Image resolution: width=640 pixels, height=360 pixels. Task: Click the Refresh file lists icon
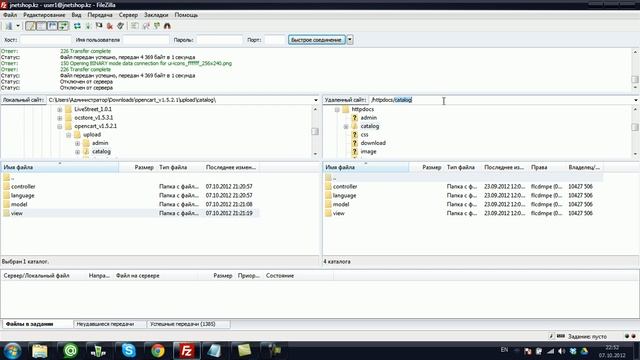pyautogui.click(x=77, y=26)
